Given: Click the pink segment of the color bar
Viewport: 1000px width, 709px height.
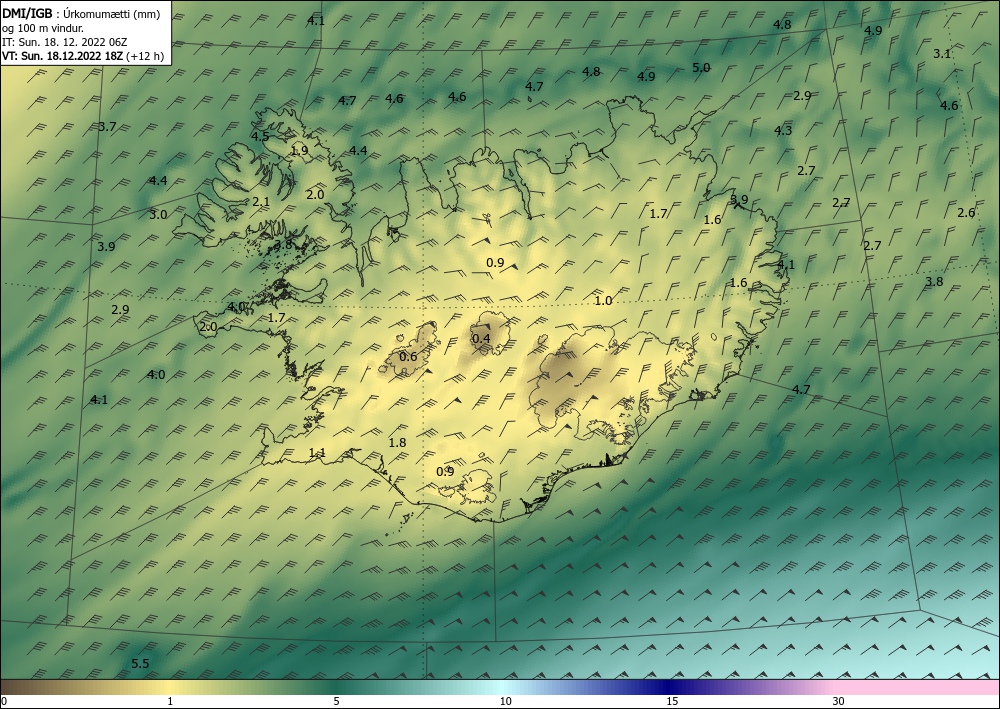Looking at the screenshot, I should click(x=918, y=687).
